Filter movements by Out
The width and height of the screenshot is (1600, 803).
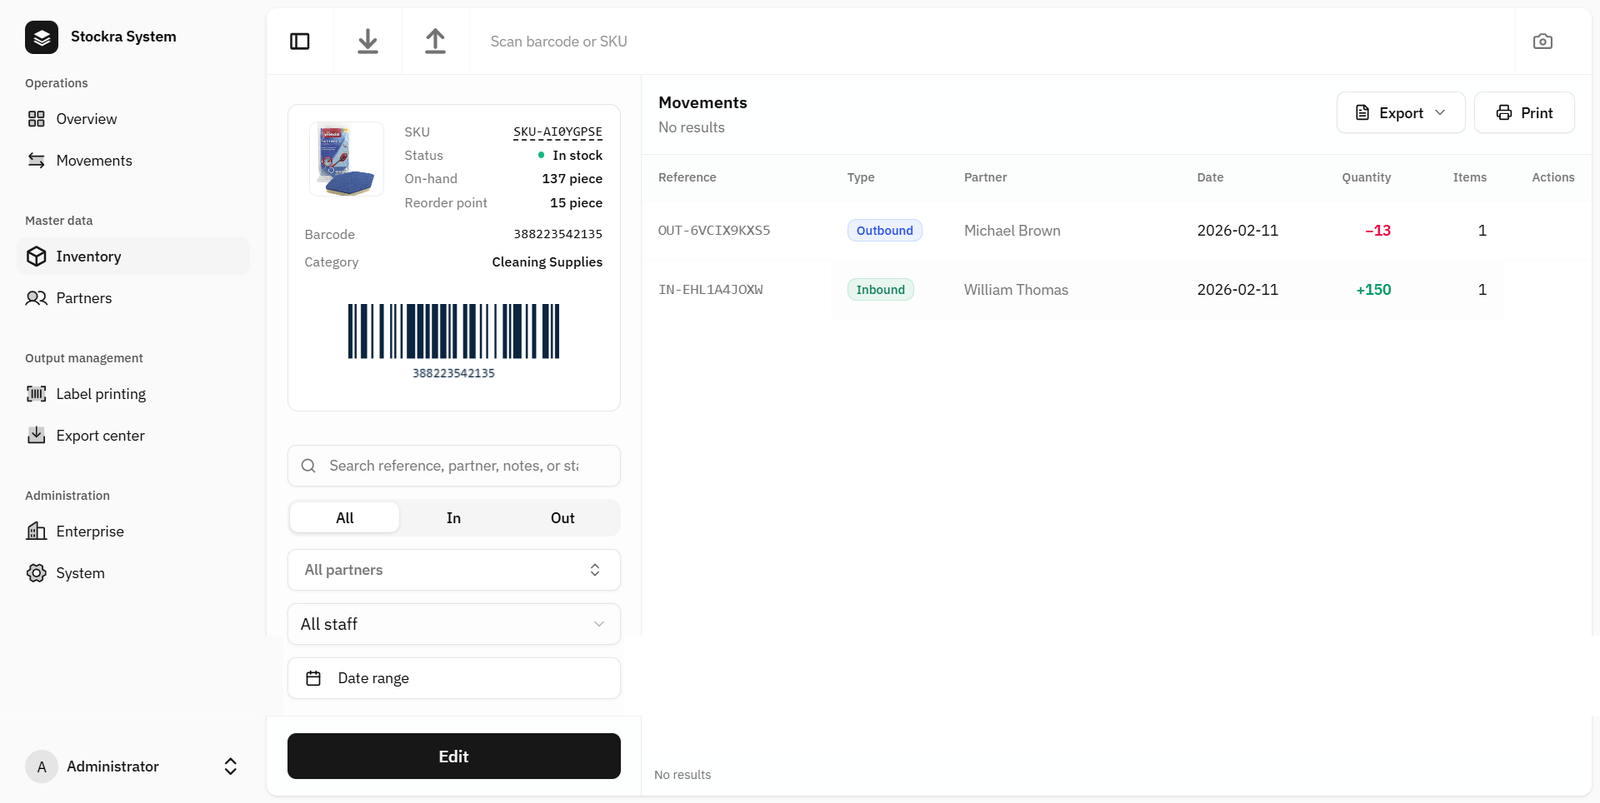[562, 518]
